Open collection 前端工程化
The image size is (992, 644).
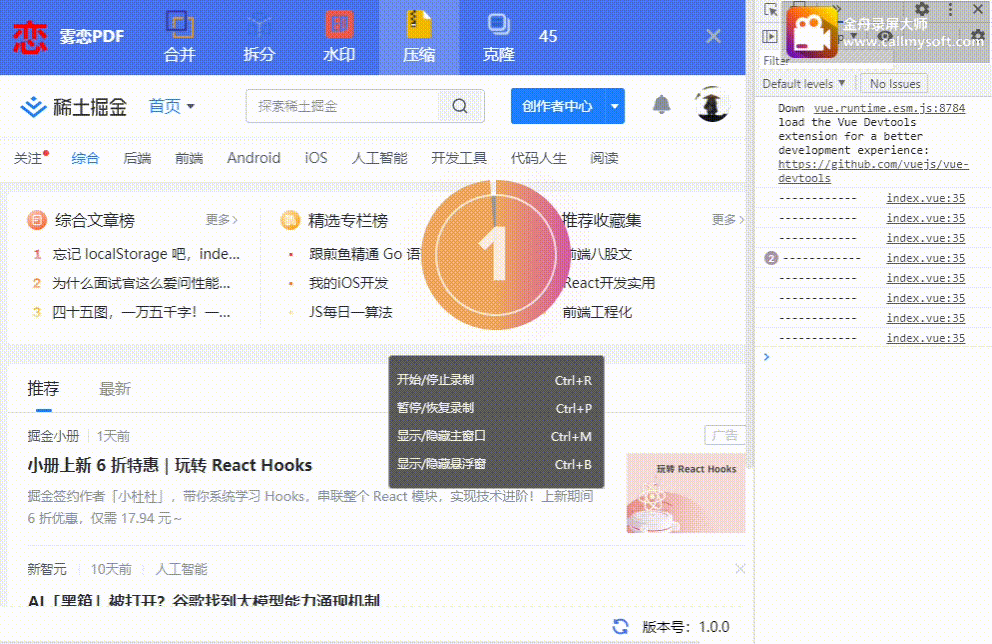pos(597,312)
